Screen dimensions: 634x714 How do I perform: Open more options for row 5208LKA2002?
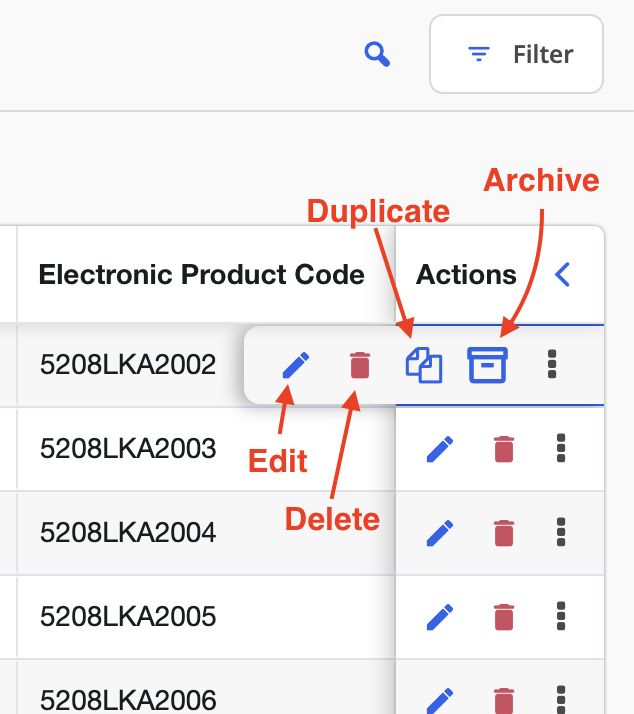tap(552, 364)
